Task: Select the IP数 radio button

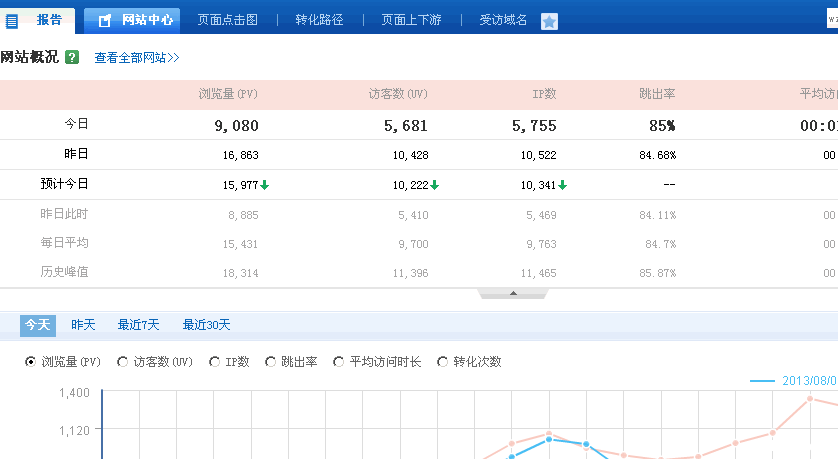Action: (x=215, y=362)
